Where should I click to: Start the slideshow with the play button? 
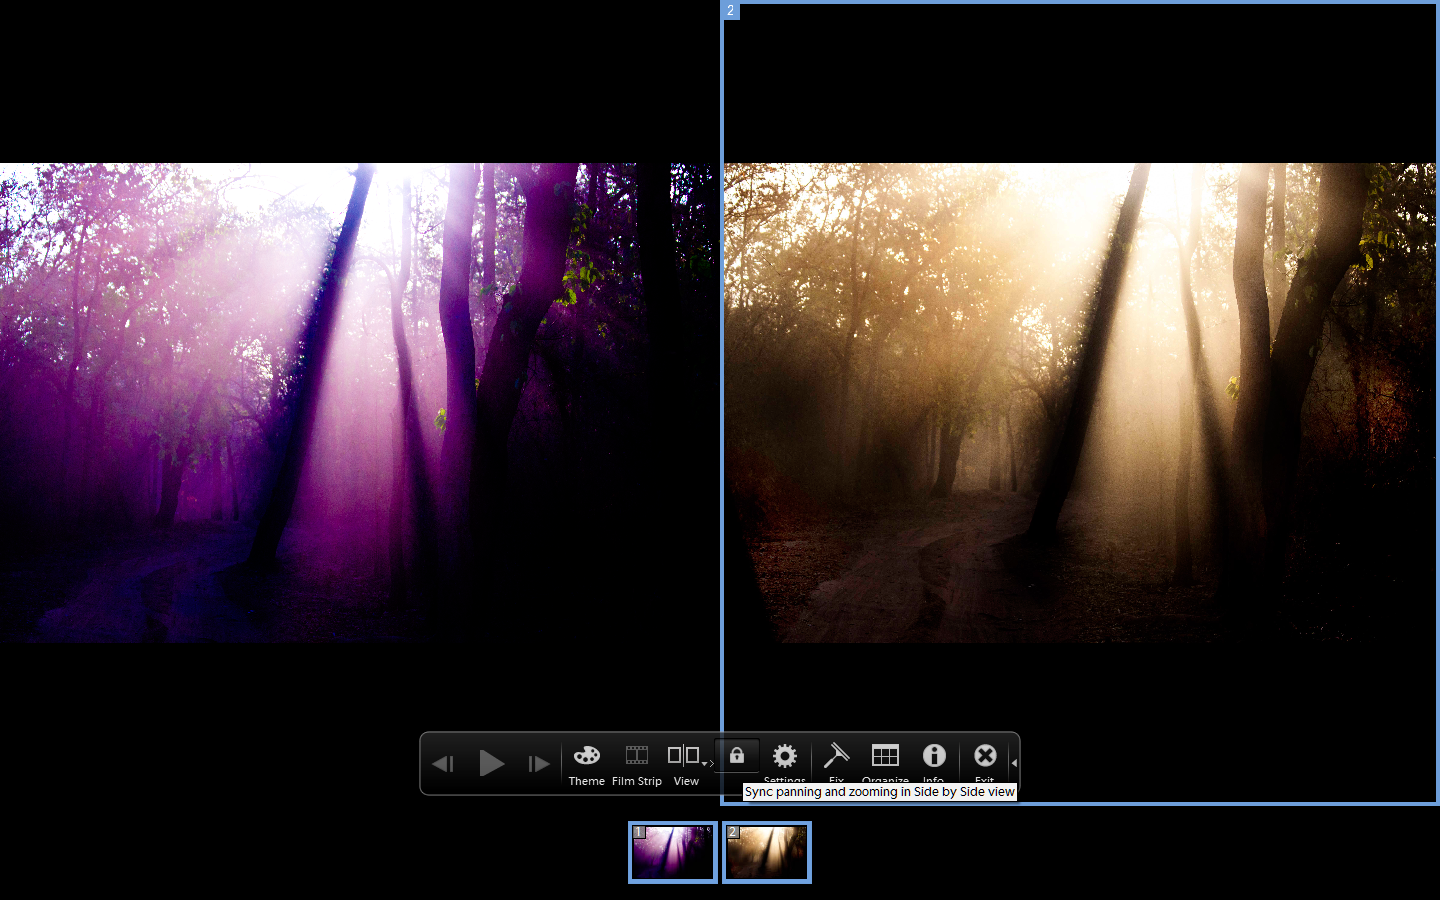click(x=491, y=763)
